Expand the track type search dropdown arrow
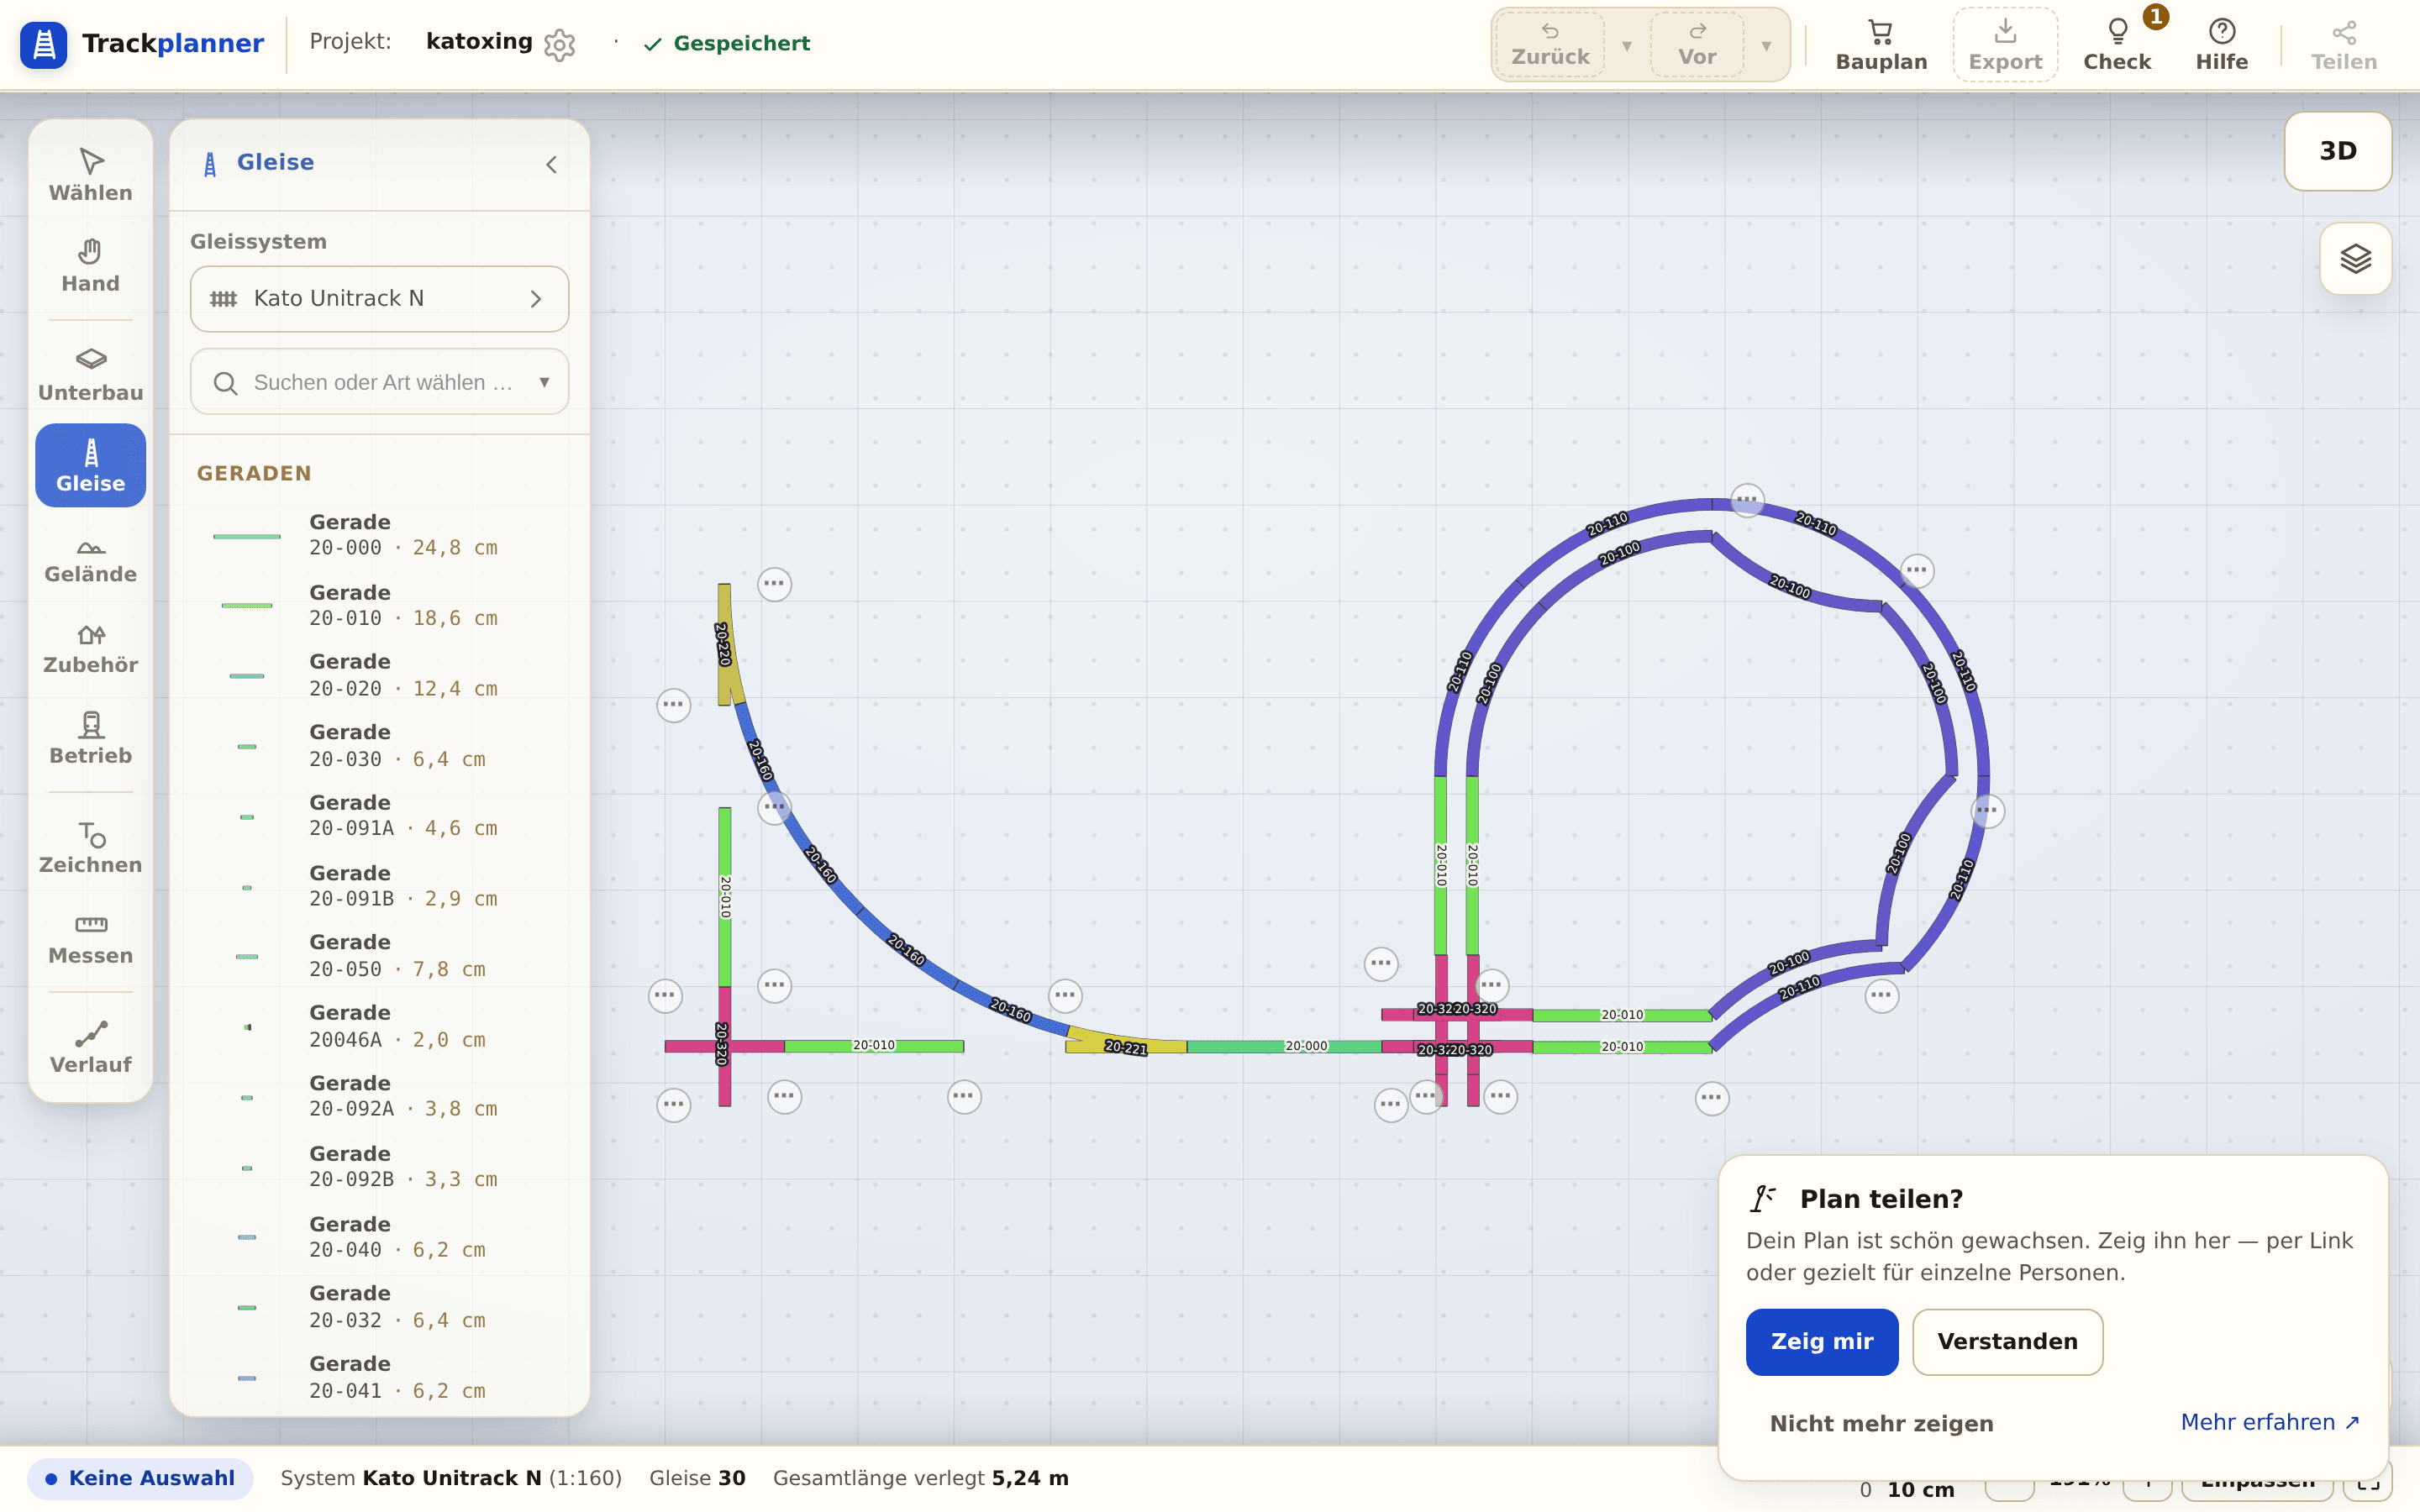 544,382
